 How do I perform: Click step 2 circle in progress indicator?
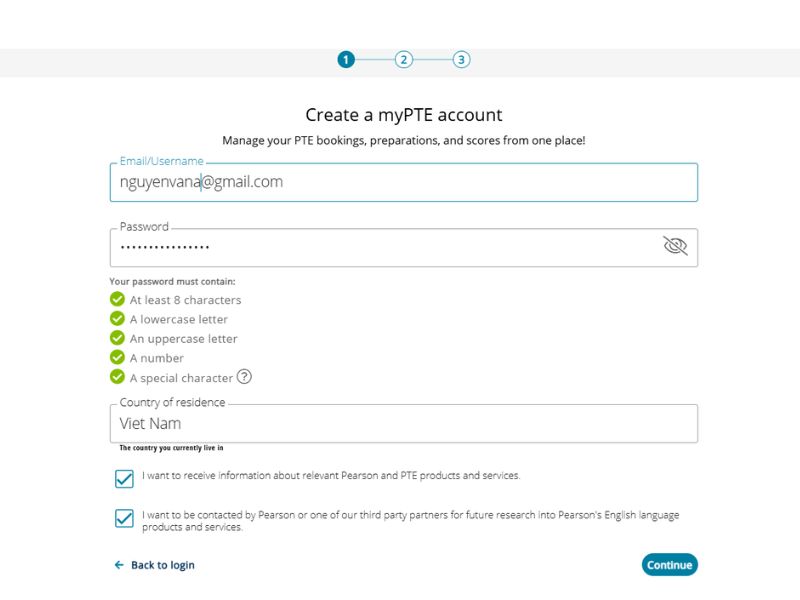pyautogui.click(x=404, y=60)
